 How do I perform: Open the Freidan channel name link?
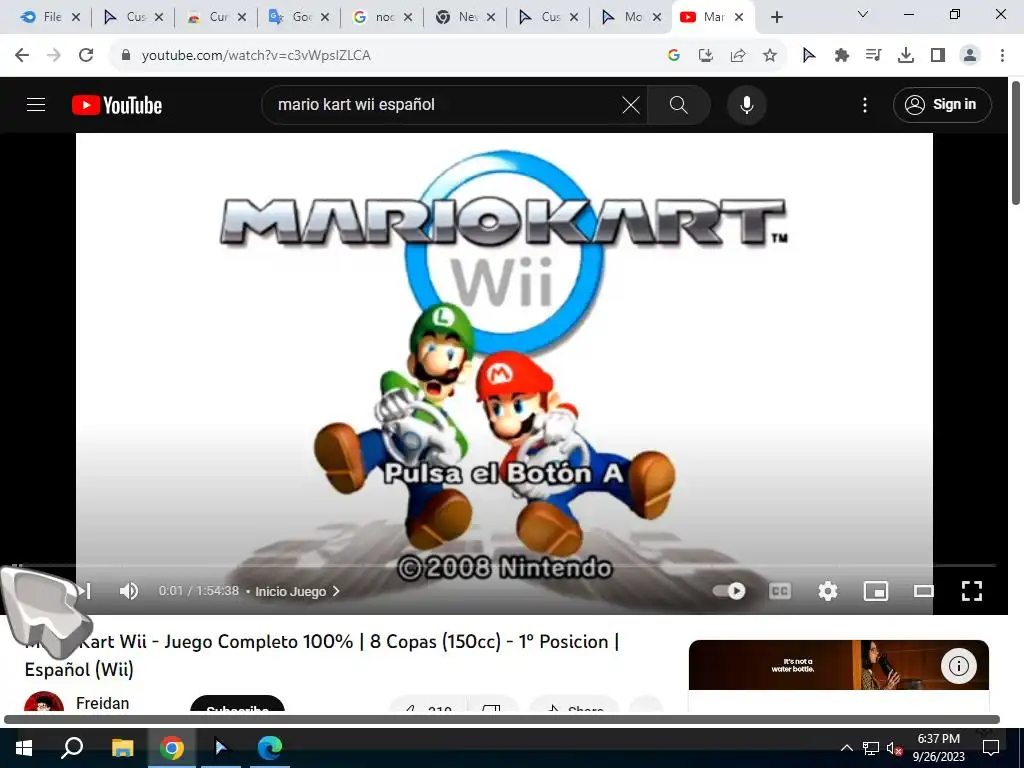pyautogui.click(x=103, y=703)
